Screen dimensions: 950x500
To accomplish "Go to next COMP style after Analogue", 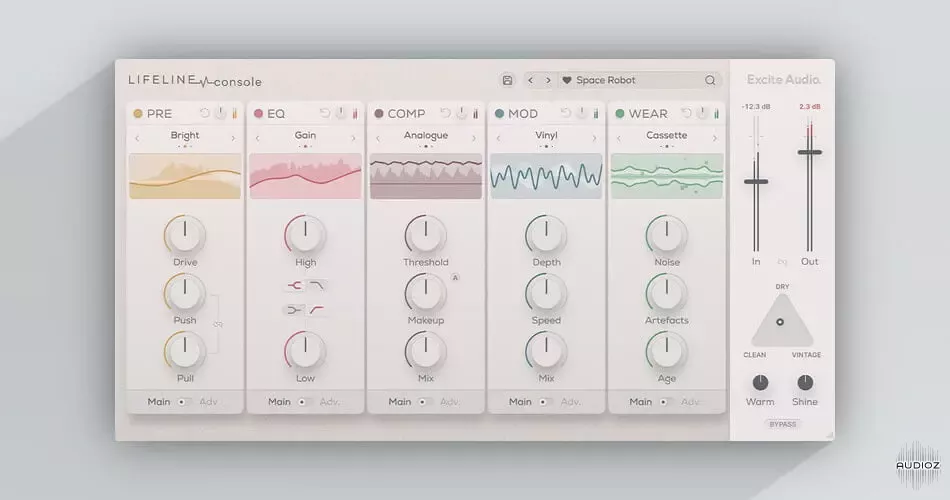I will click(x=474, y=138).
